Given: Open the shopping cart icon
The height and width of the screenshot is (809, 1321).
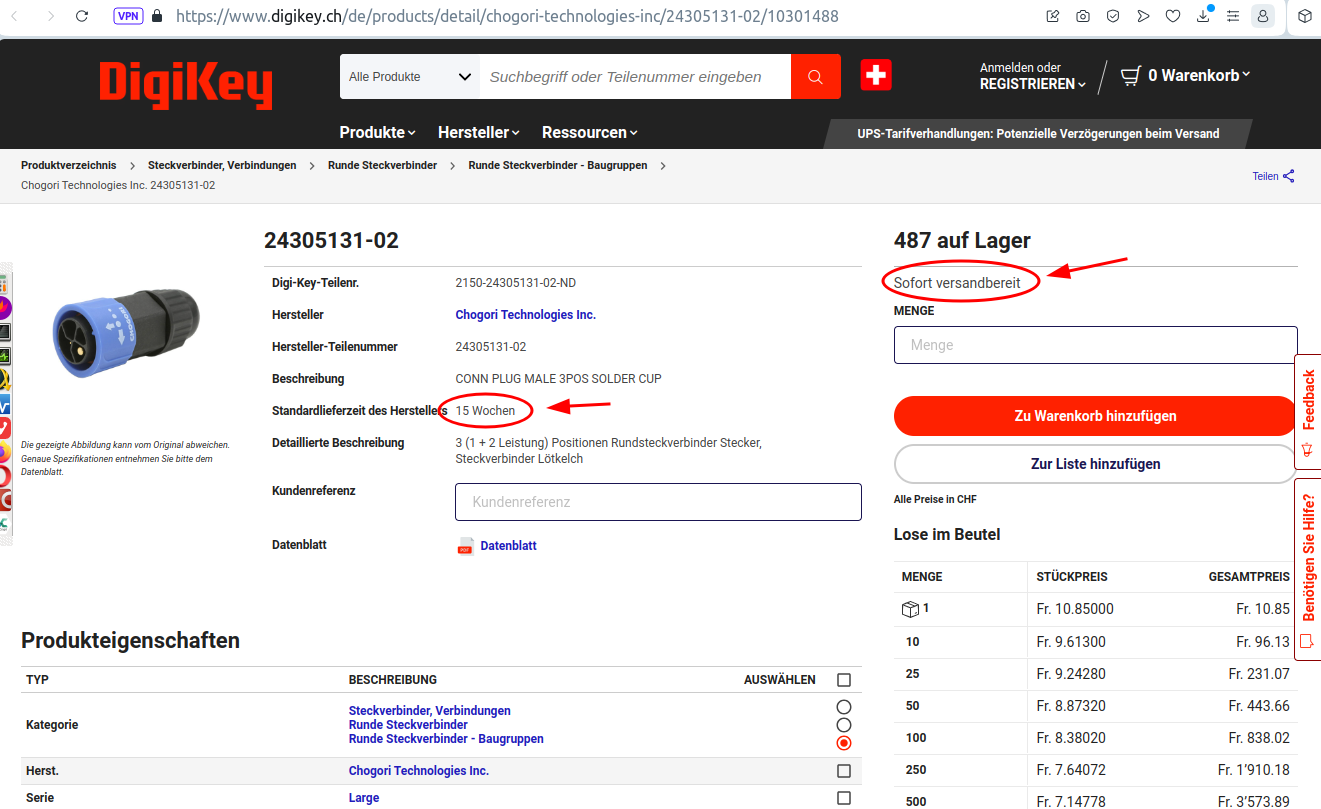Looking at the screenshot, I should pyautogui.click(x=1130, y=76).
